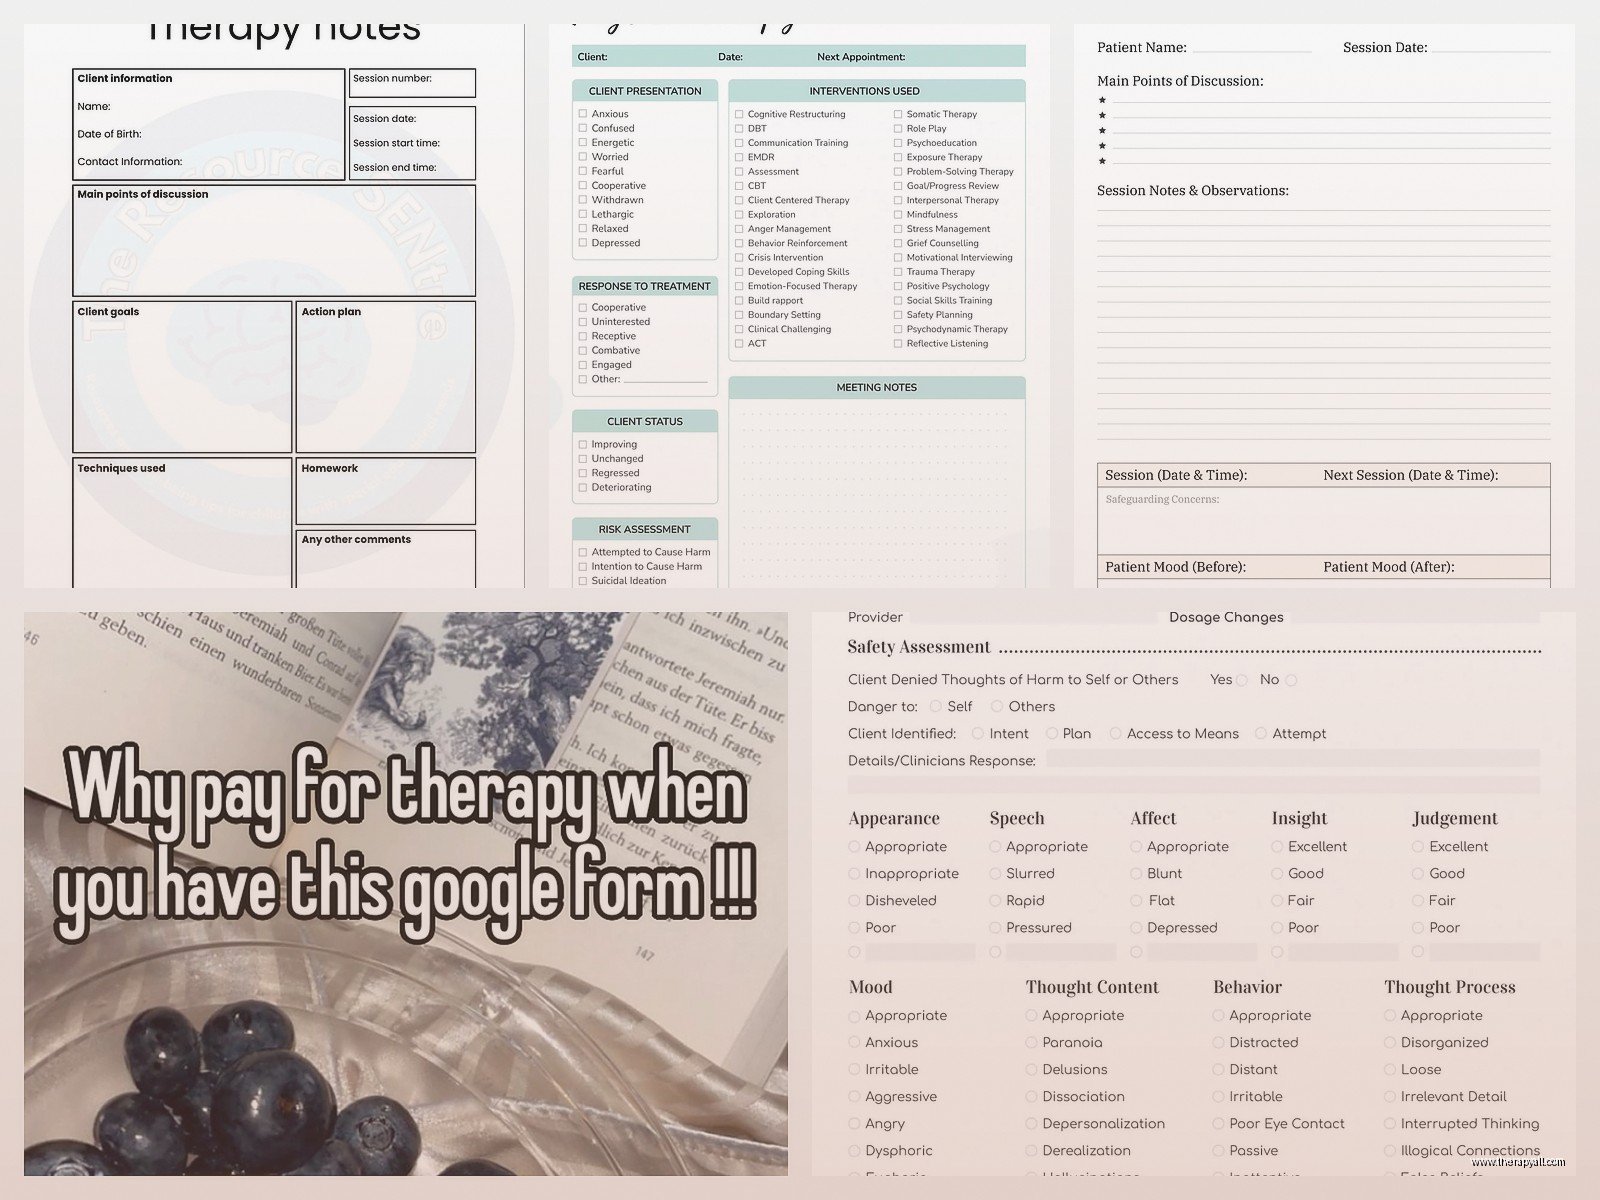Open the 'Why pay for therapy' blueberry image

click(406, 893)
